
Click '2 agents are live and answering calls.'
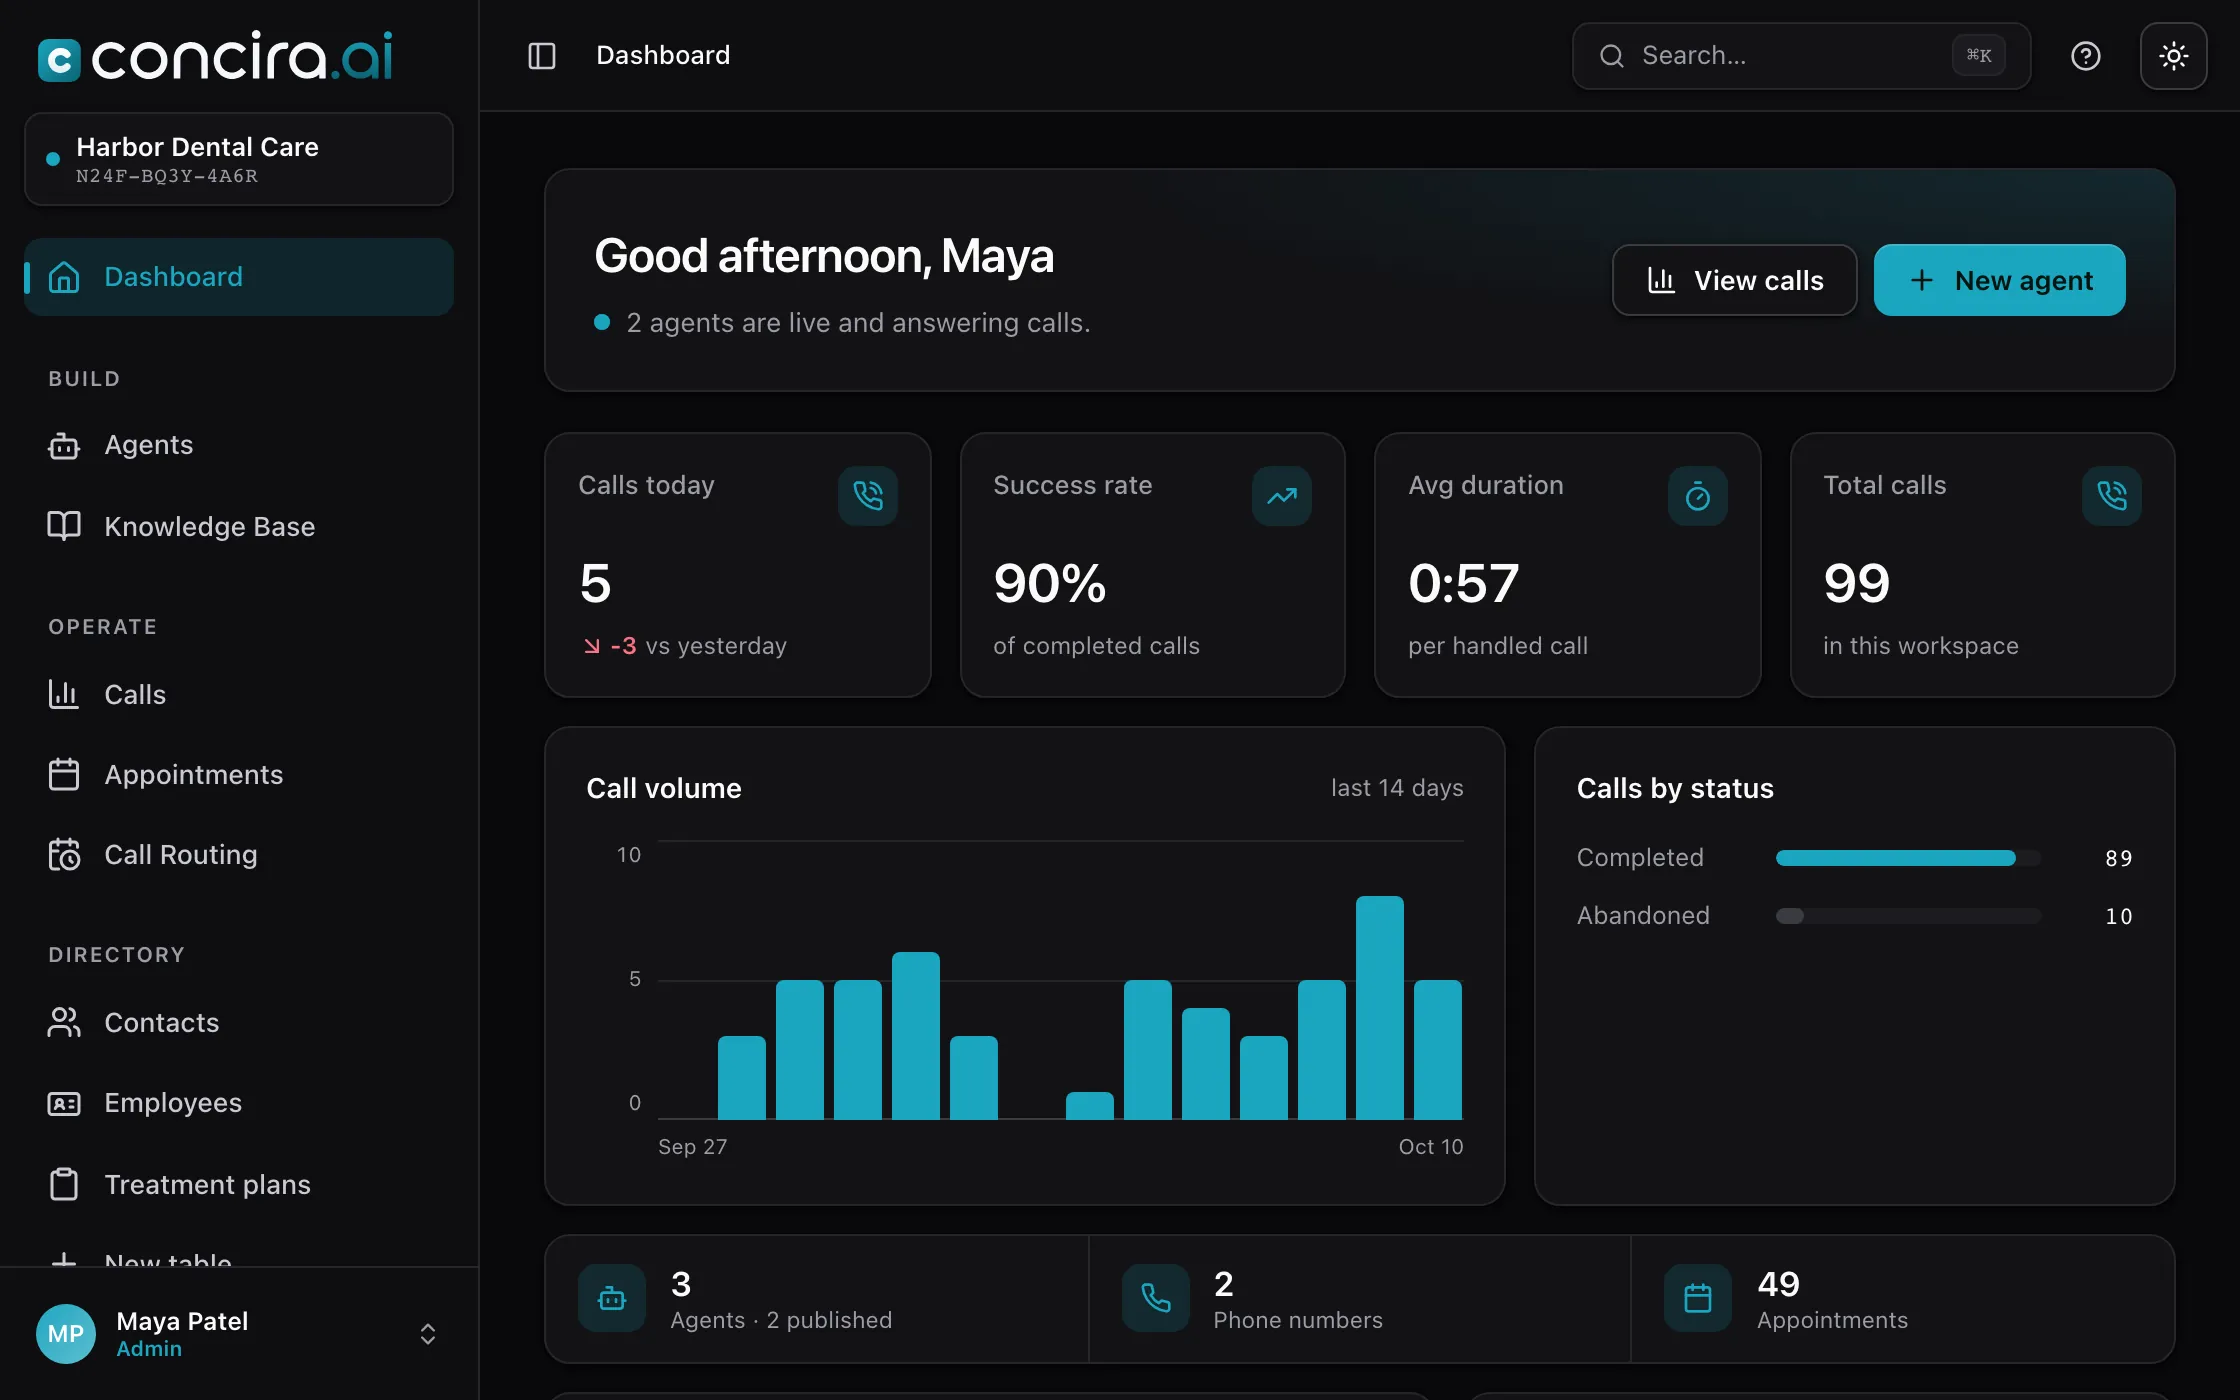[858, 323]
